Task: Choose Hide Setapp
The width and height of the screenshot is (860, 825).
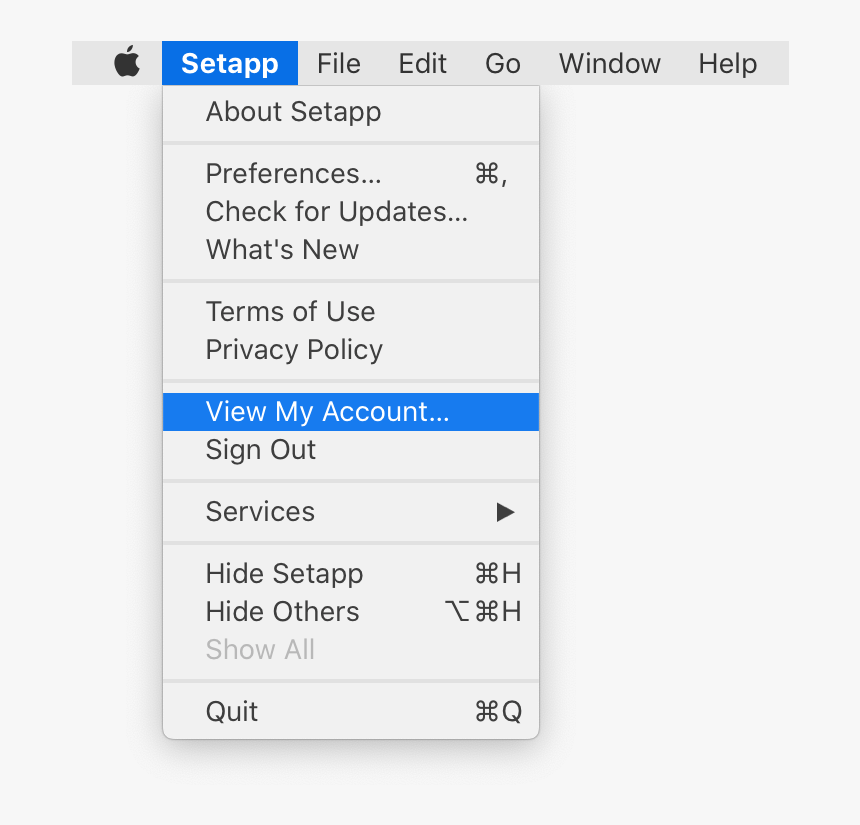Action: click(x=284, y=574)
